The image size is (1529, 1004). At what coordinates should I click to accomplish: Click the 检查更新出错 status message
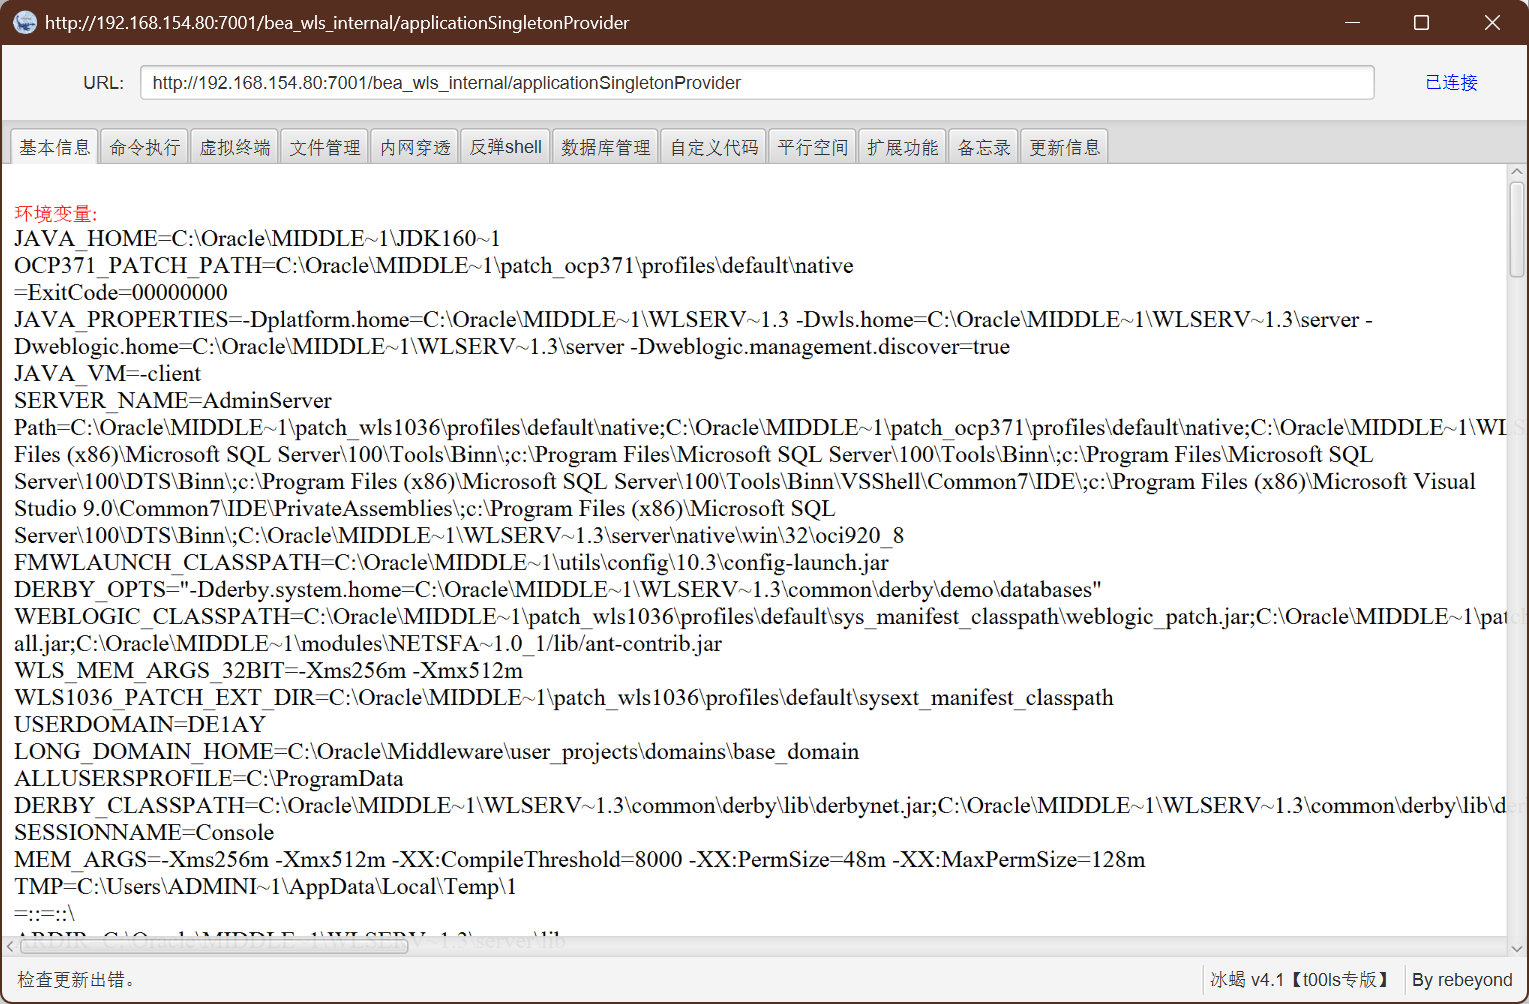pyautogui.click(x=76, y=980)
